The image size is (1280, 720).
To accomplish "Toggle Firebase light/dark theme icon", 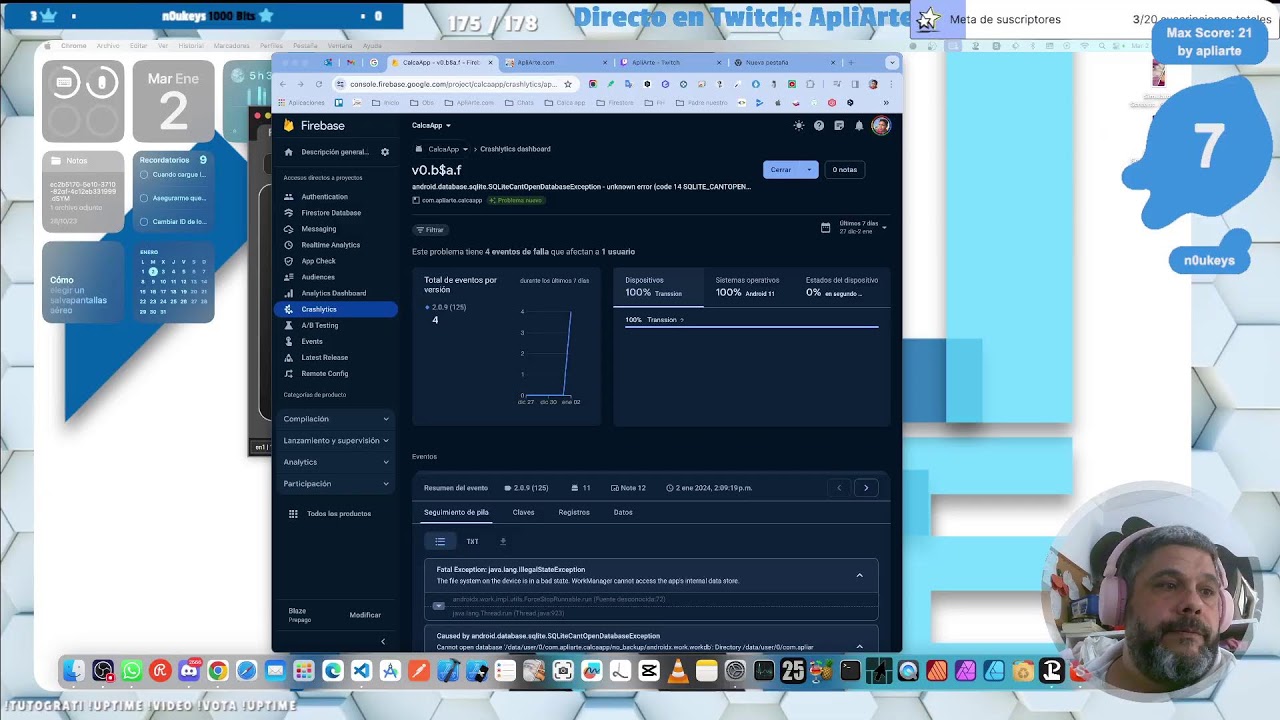I will coord(798,126).
